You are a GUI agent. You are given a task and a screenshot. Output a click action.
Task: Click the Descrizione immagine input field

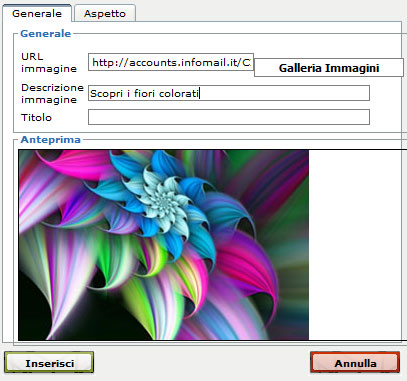(x=229, y=93)
